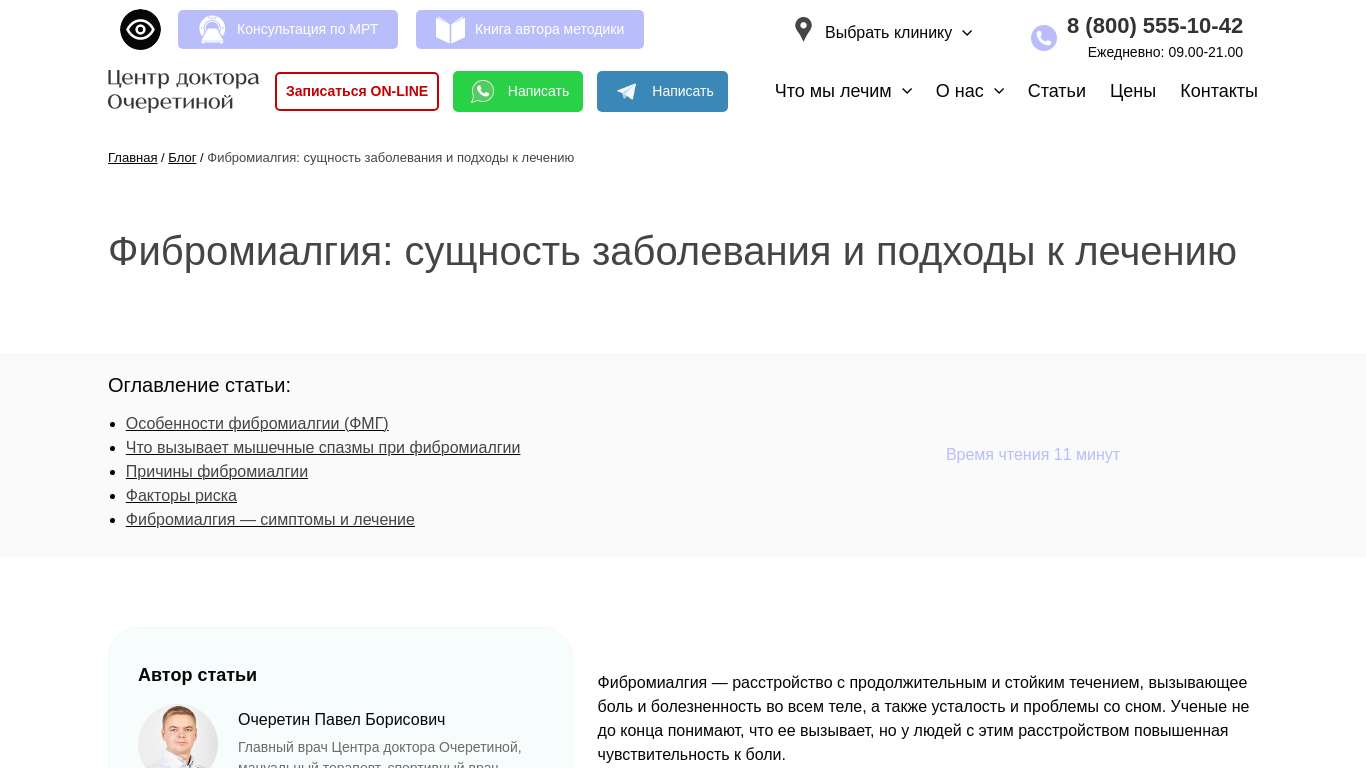Click the MRT consultation scanner icon
The width and height of the screenshot is (1366, 768).
(x=212, y=30)
